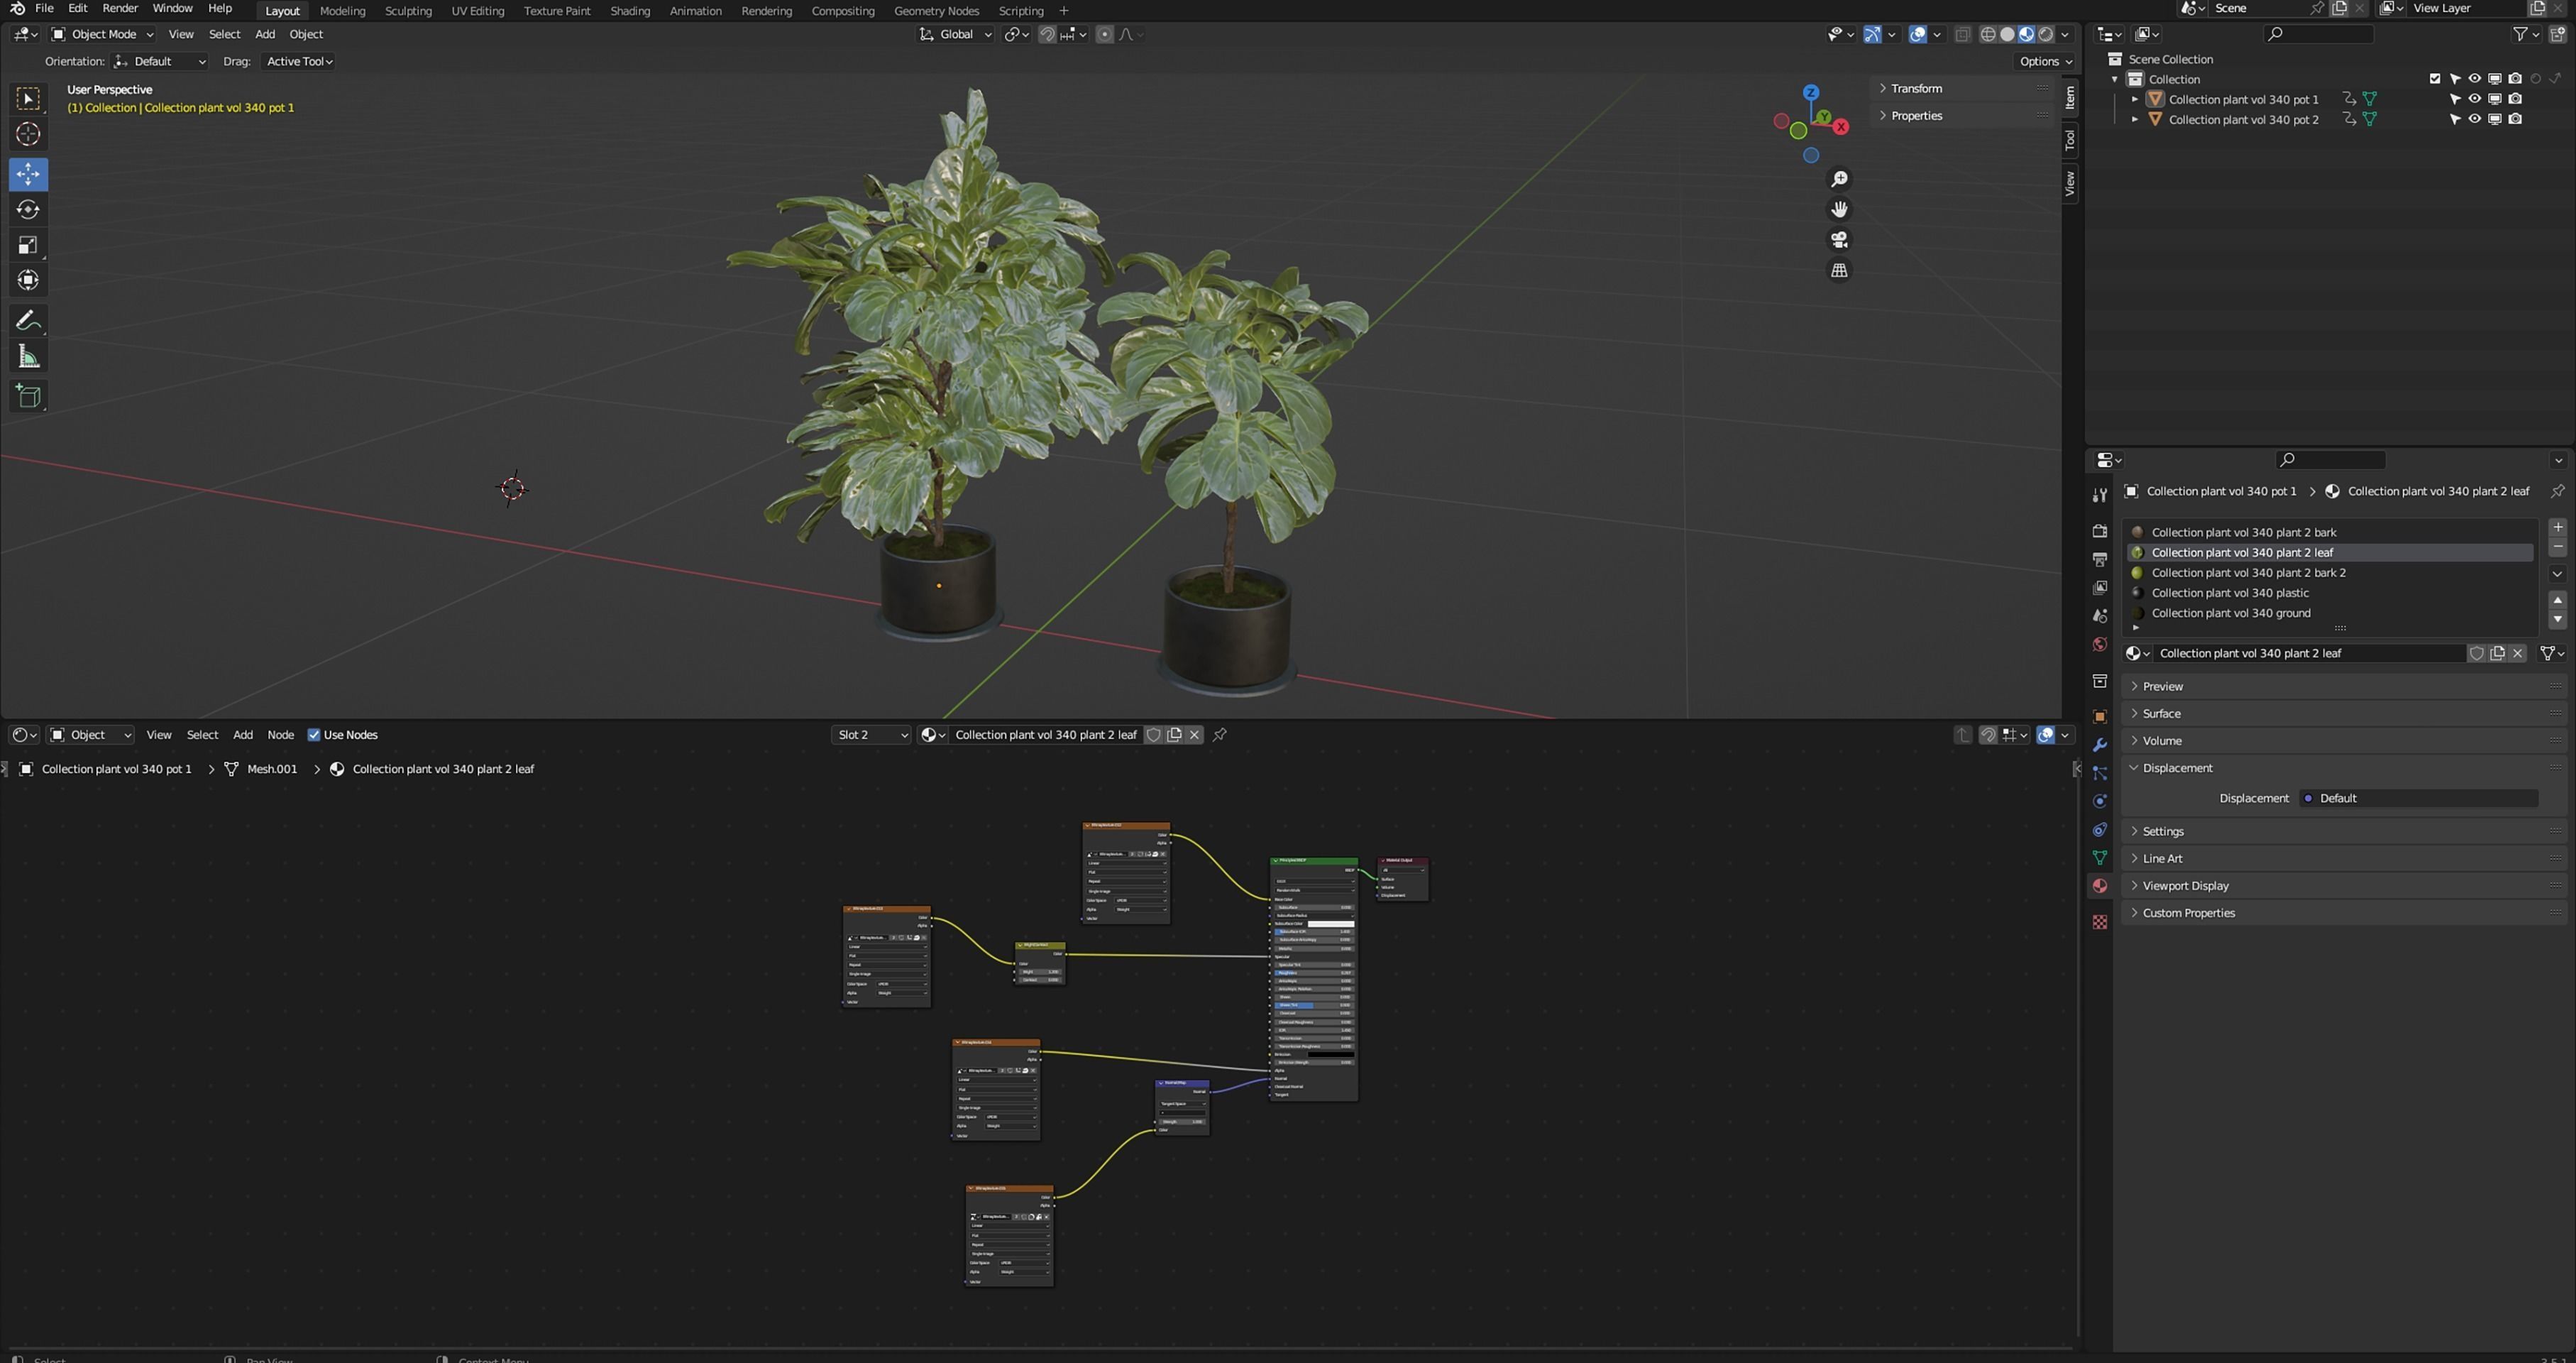Select material 'plant 2 bark 2' in slot list
This screenshot has width=2576, height=1363.
pos(2331,573)
